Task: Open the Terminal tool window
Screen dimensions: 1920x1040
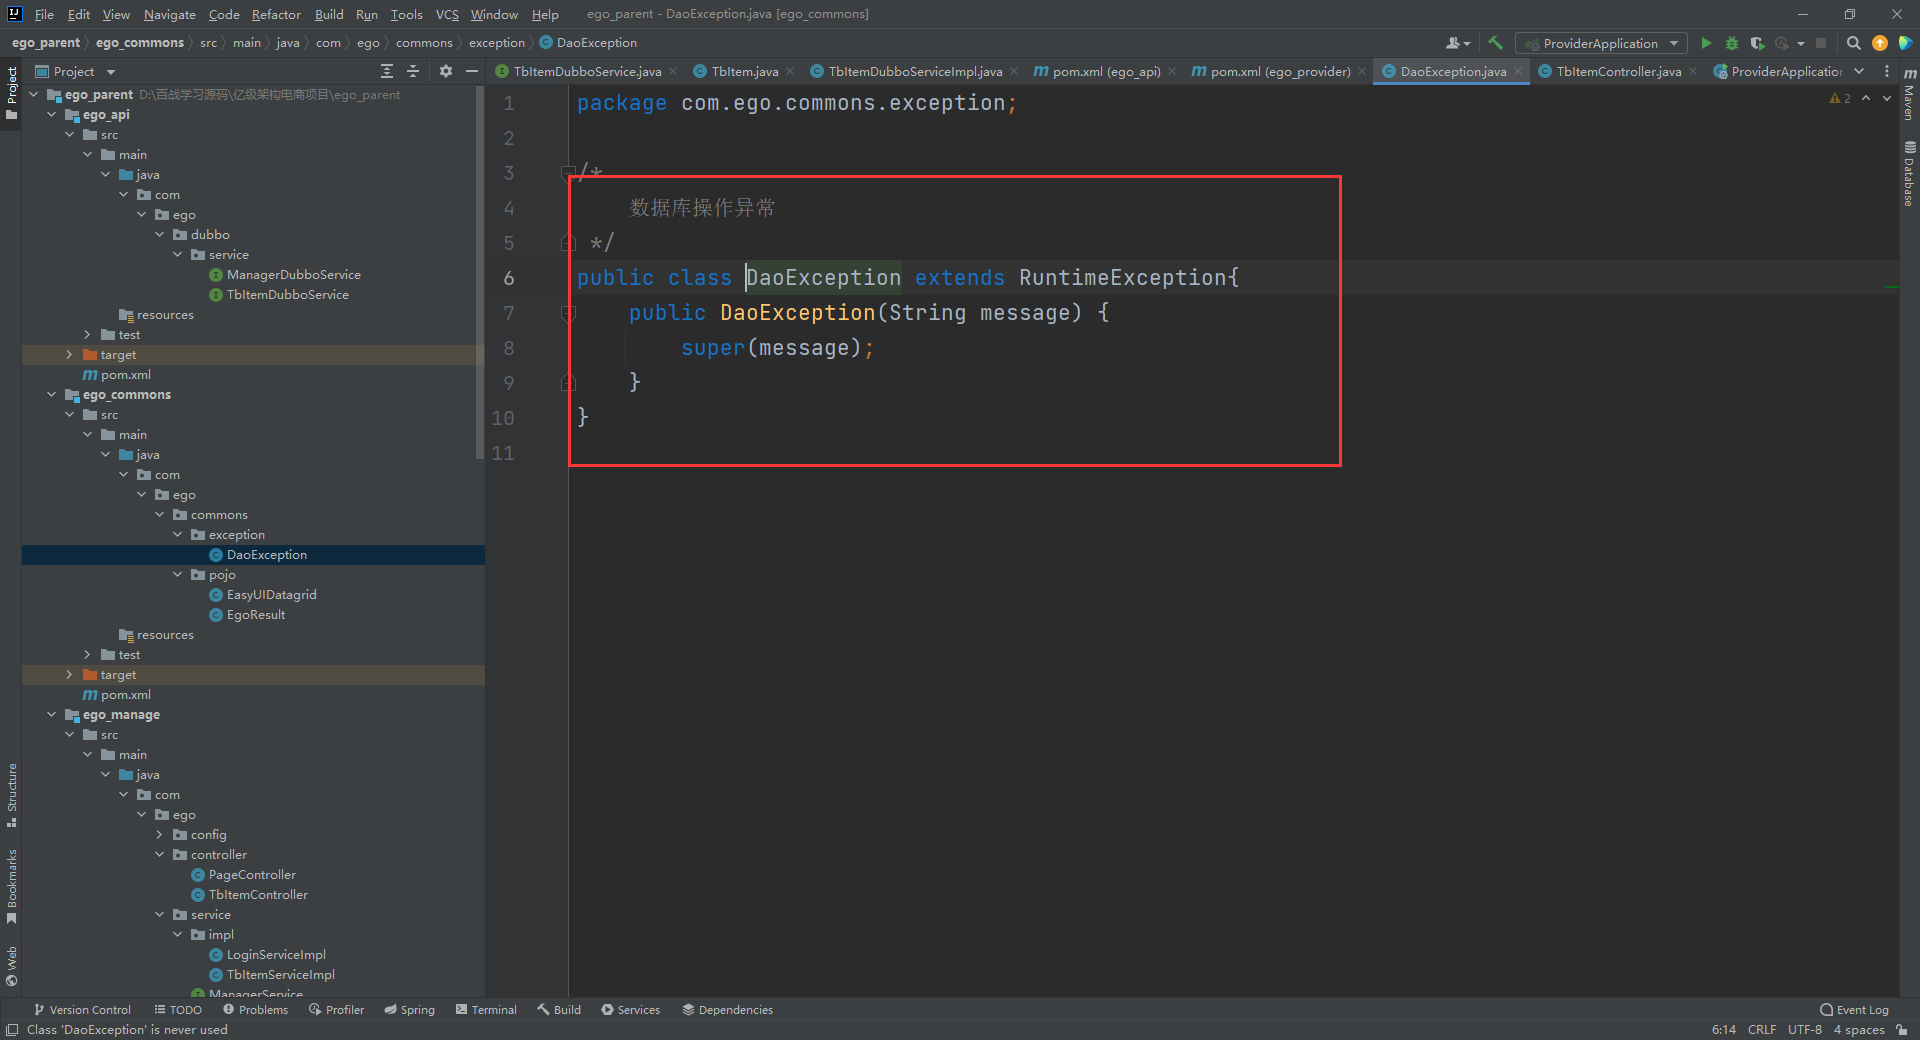Action: (486, 1010)
